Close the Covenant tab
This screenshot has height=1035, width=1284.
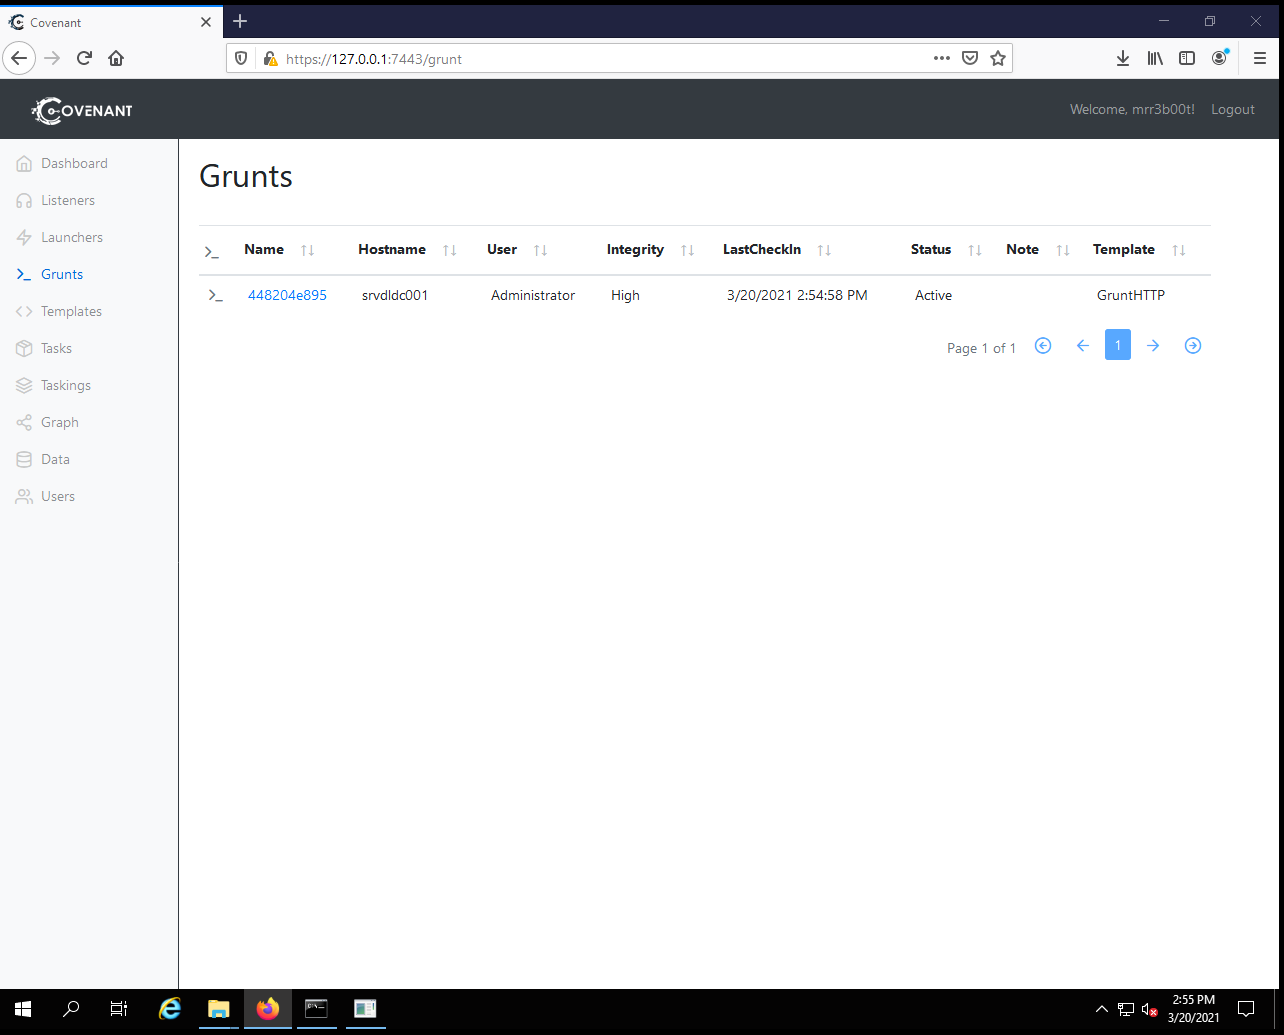click(206, 22)
